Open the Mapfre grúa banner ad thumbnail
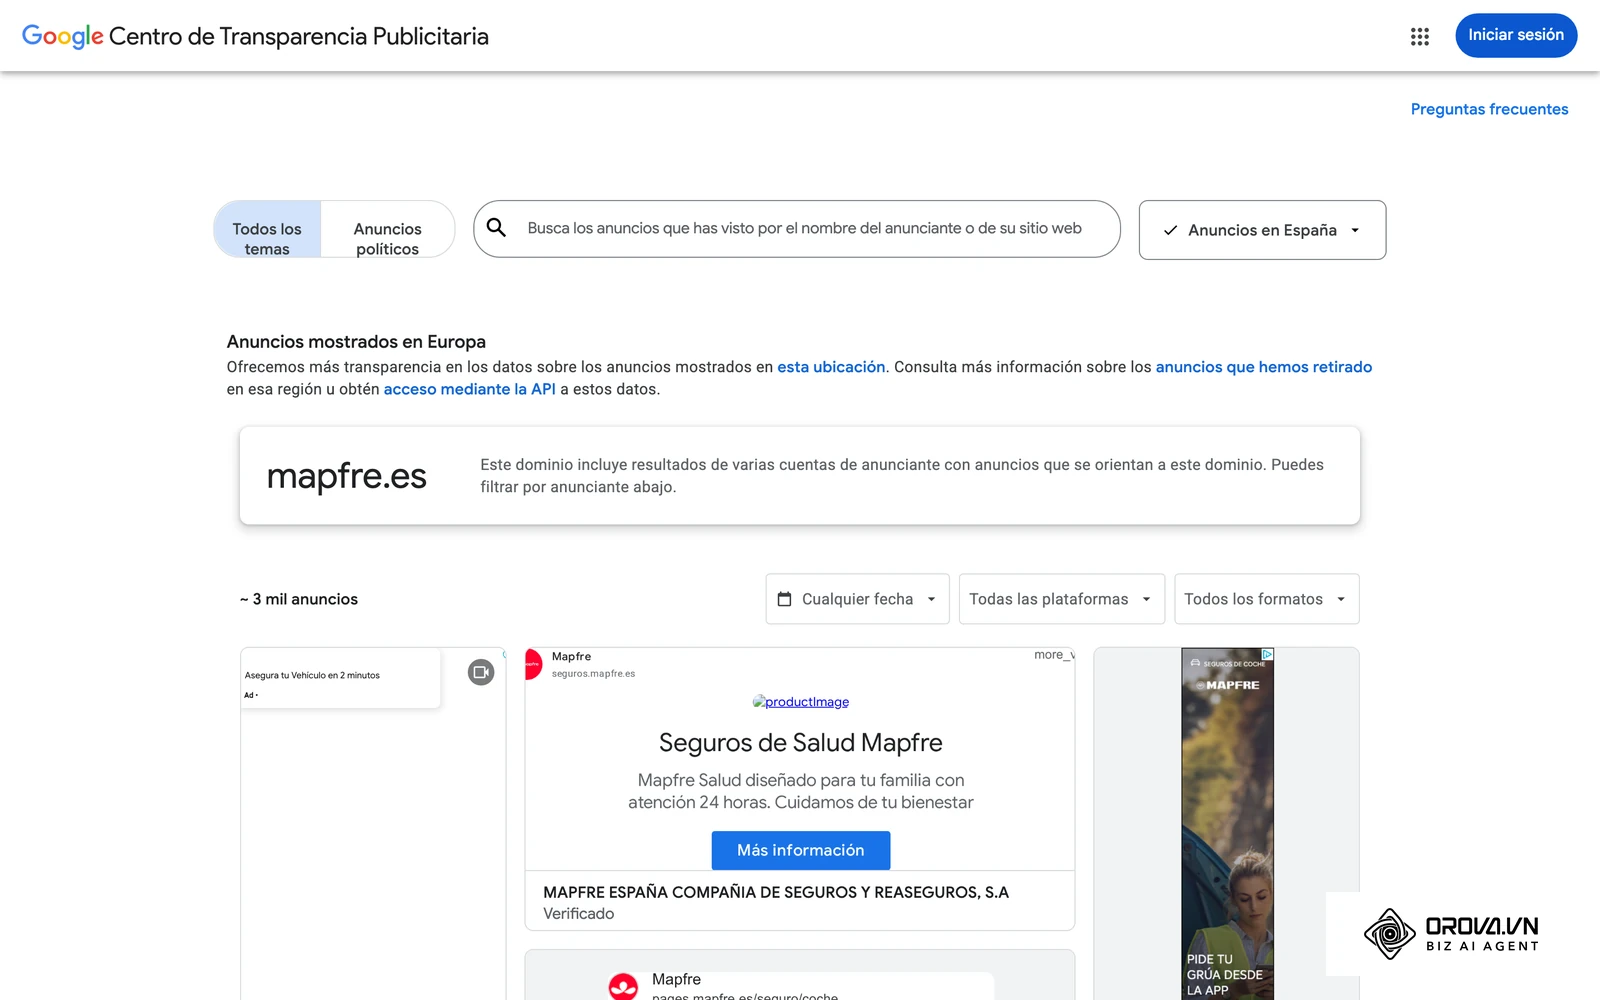1600x1000 pixels. 1227,823
